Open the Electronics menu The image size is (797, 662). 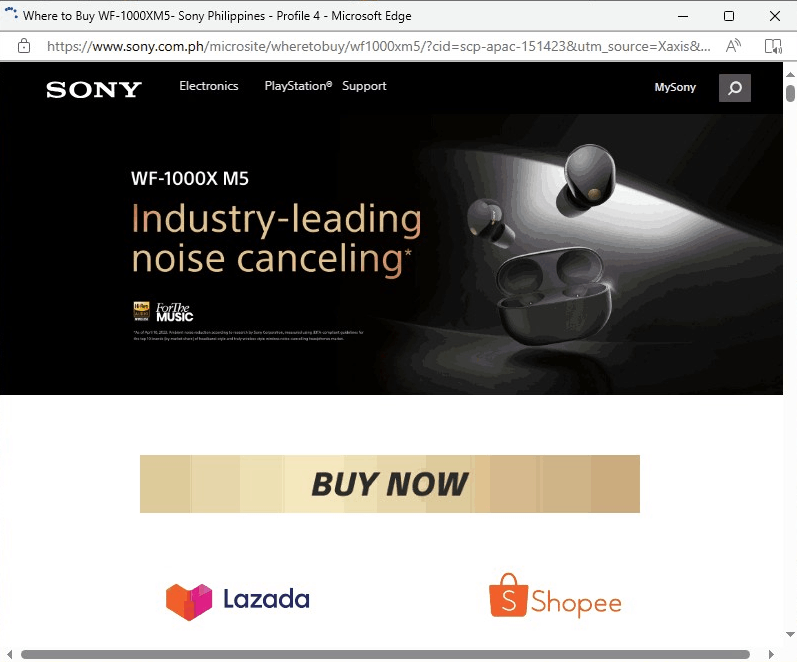coord(208,86)
